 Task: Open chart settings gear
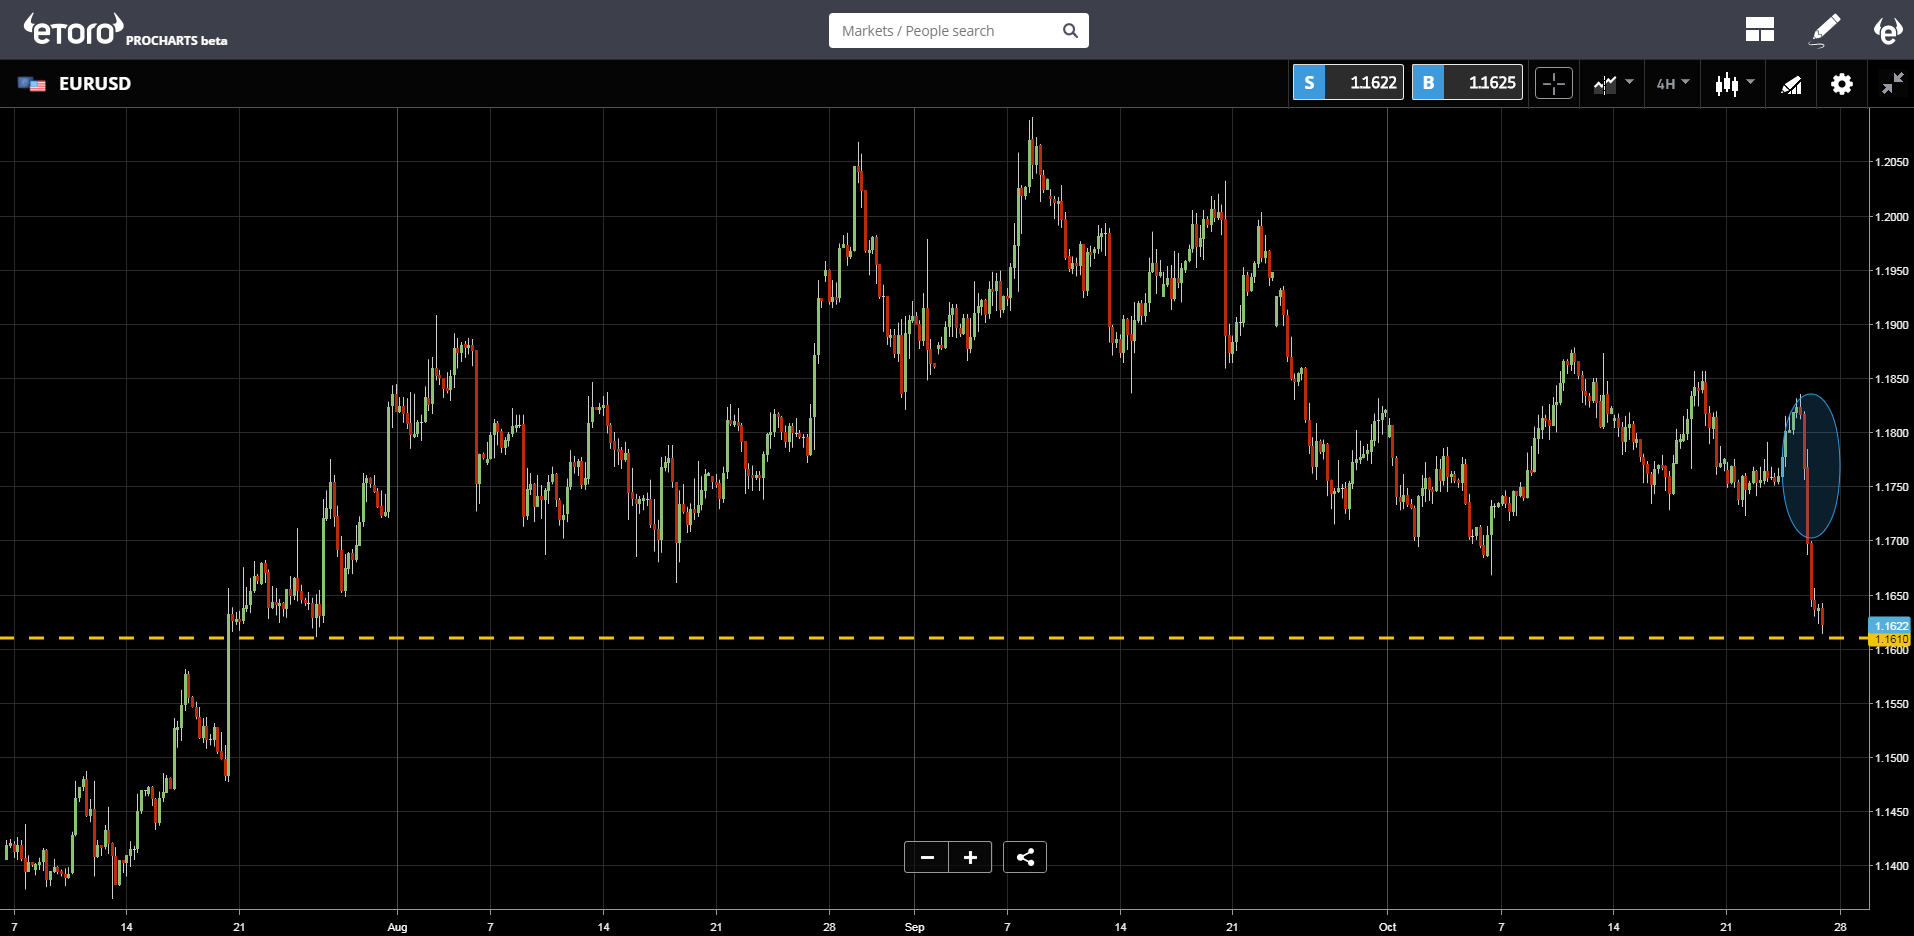pyautogui.click(x=1842, y=84)
